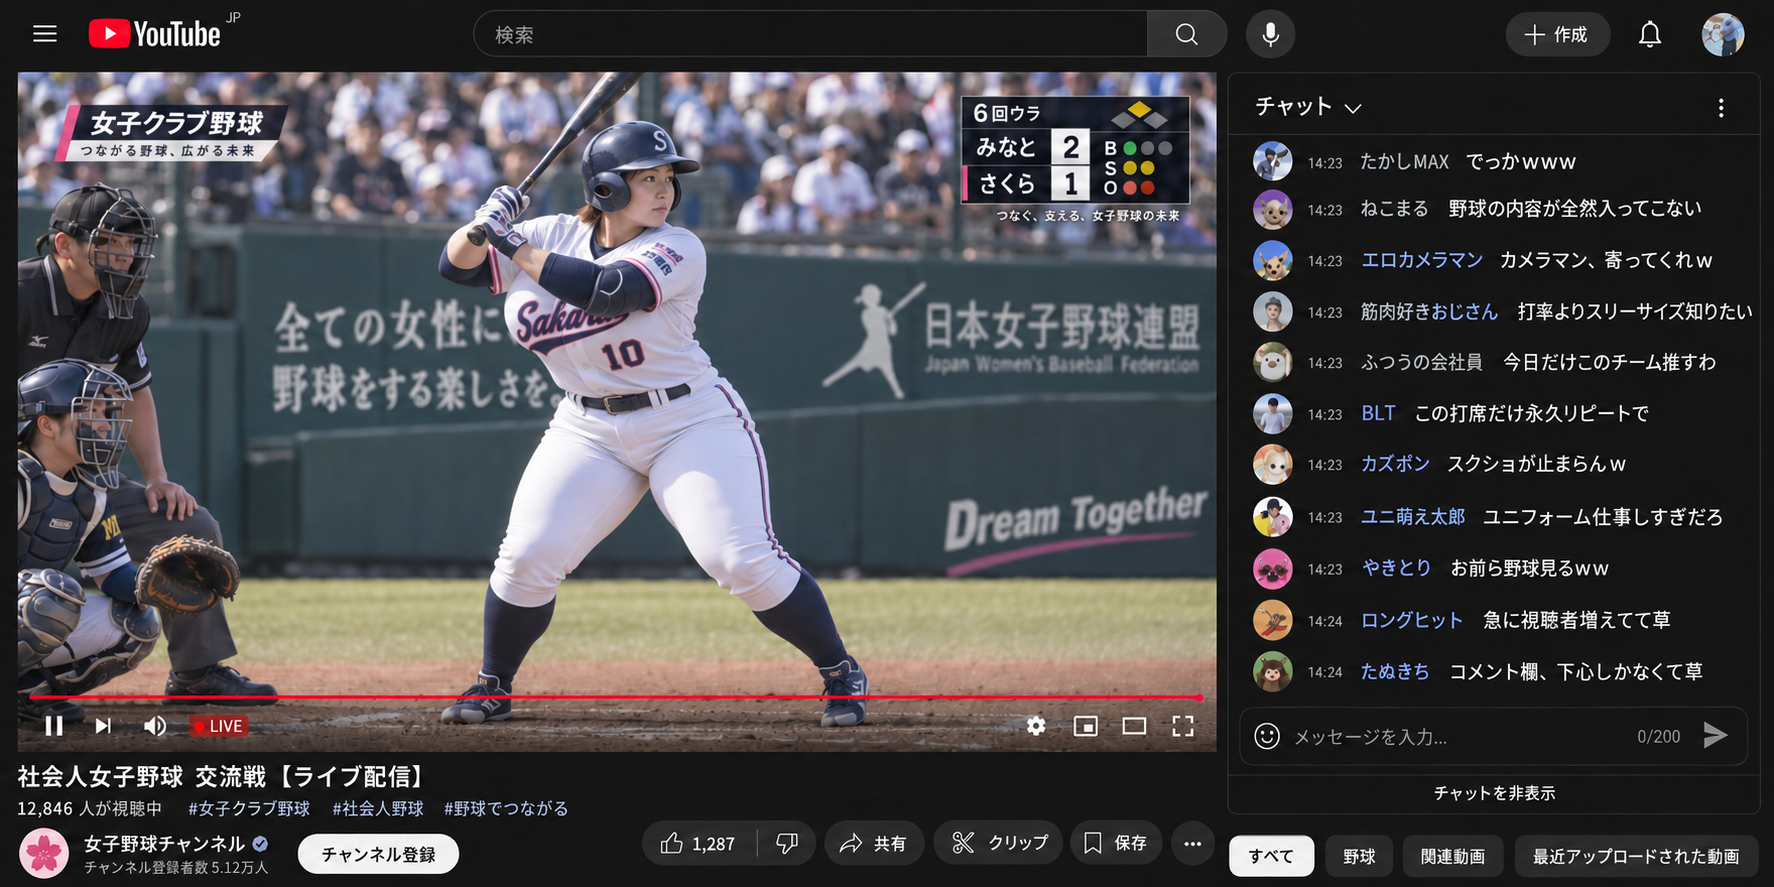The height and width of the screenshot is (887, 1774).
Task: Select the 関連動画 filter chip
Action: (x=1452, y=856)
